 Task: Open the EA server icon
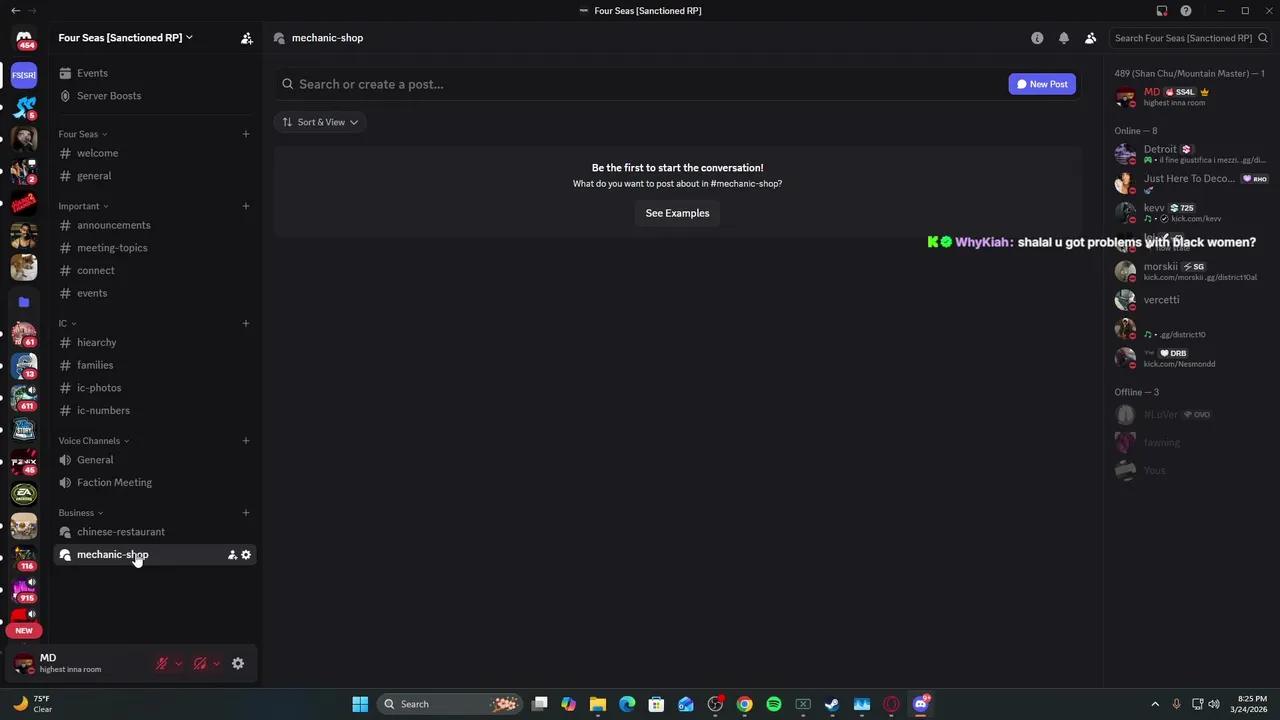24,494
